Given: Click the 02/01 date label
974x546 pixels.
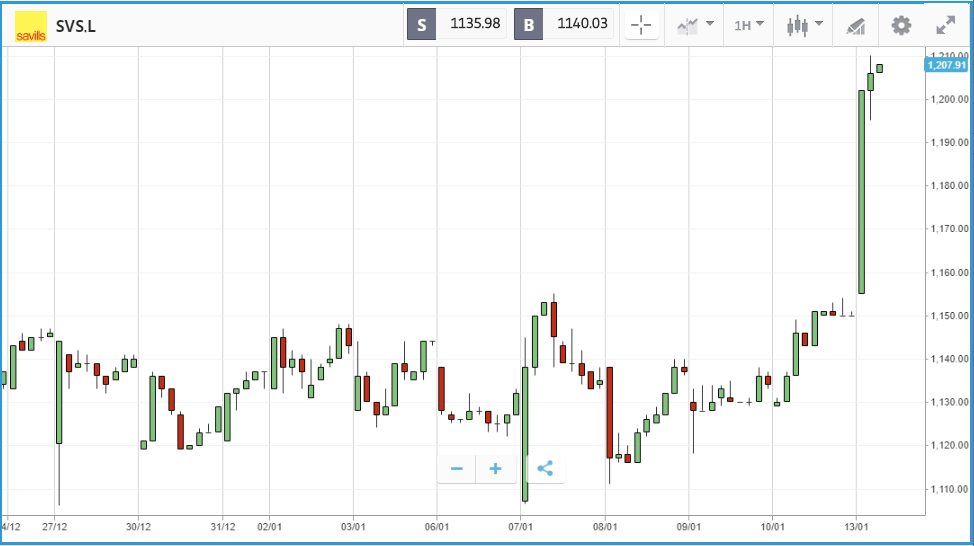Looking at the screenshot, I should pos(269,527).
